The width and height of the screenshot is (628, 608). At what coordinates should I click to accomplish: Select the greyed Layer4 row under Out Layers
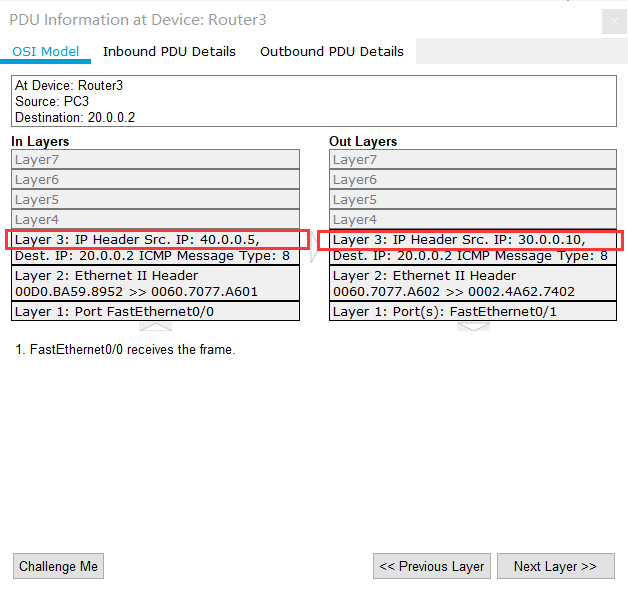(473, 219)
